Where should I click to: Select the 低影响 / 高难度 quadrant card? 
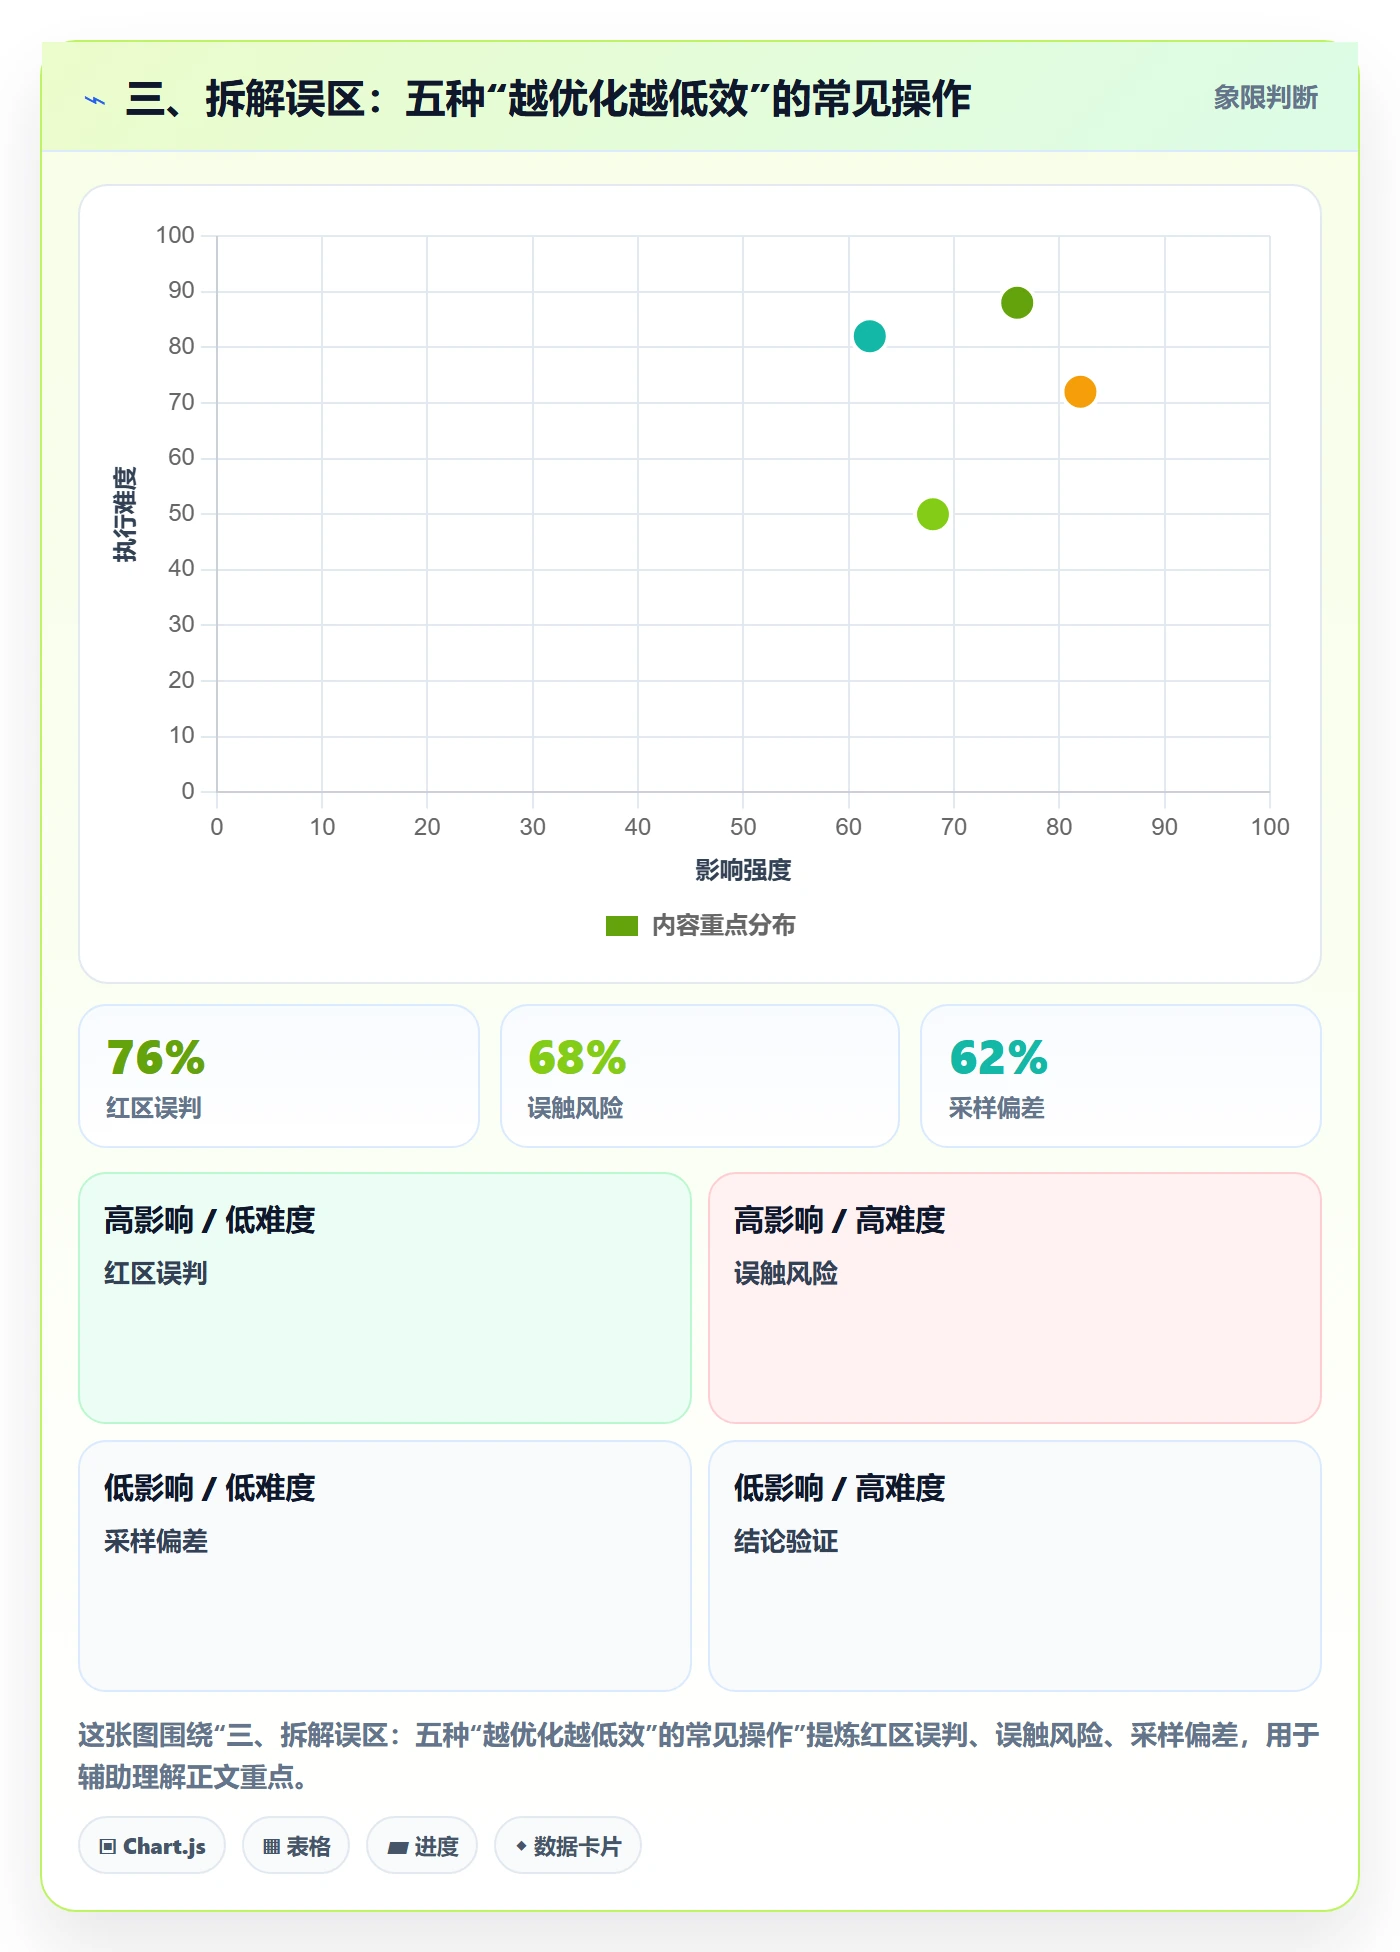(1015, 1566)
